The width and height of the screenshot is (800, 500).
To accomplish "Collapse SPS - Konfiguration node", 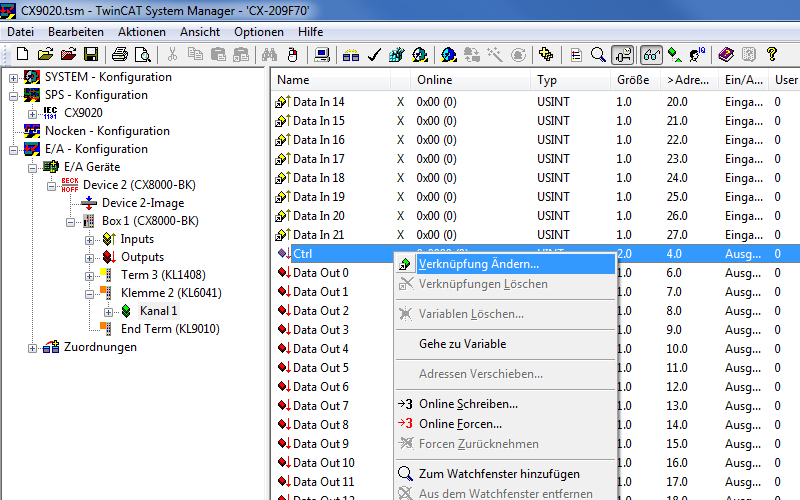I will tap(13, 96).
